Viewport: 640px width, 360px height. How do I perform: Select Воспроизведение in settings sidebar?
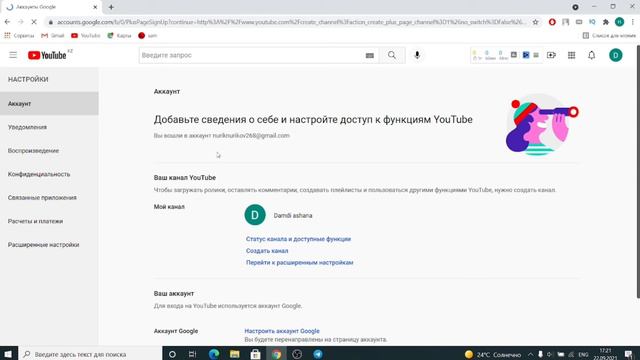click(x=49, y=151)
